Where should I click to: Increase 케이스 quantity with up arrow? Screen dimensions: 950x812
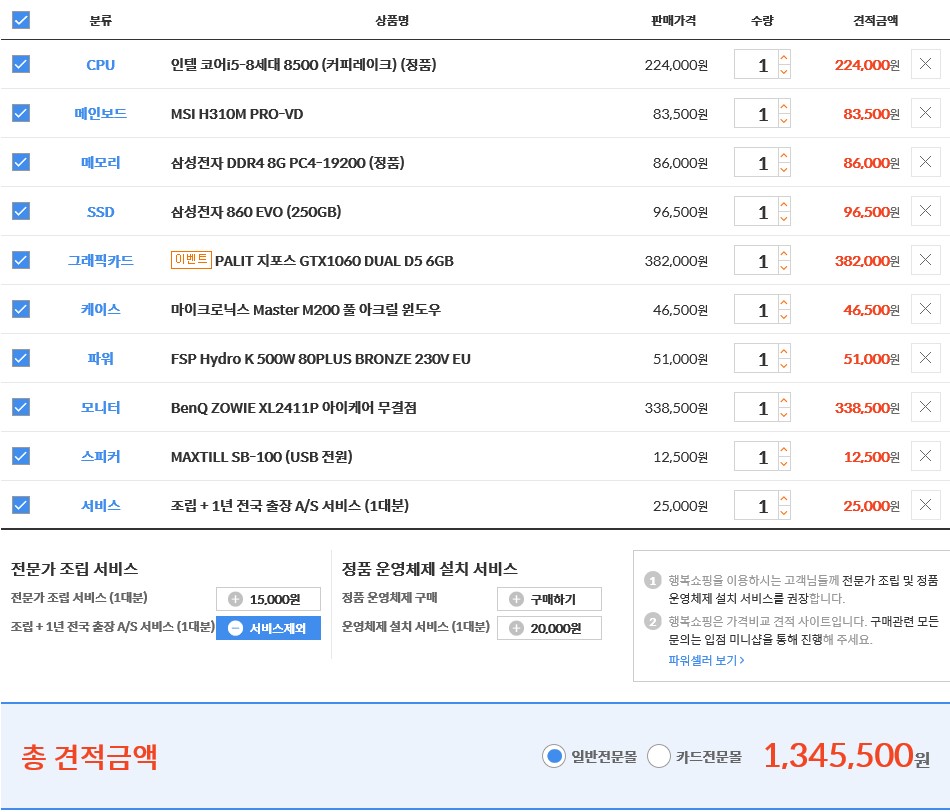click(x=784, y=302)
